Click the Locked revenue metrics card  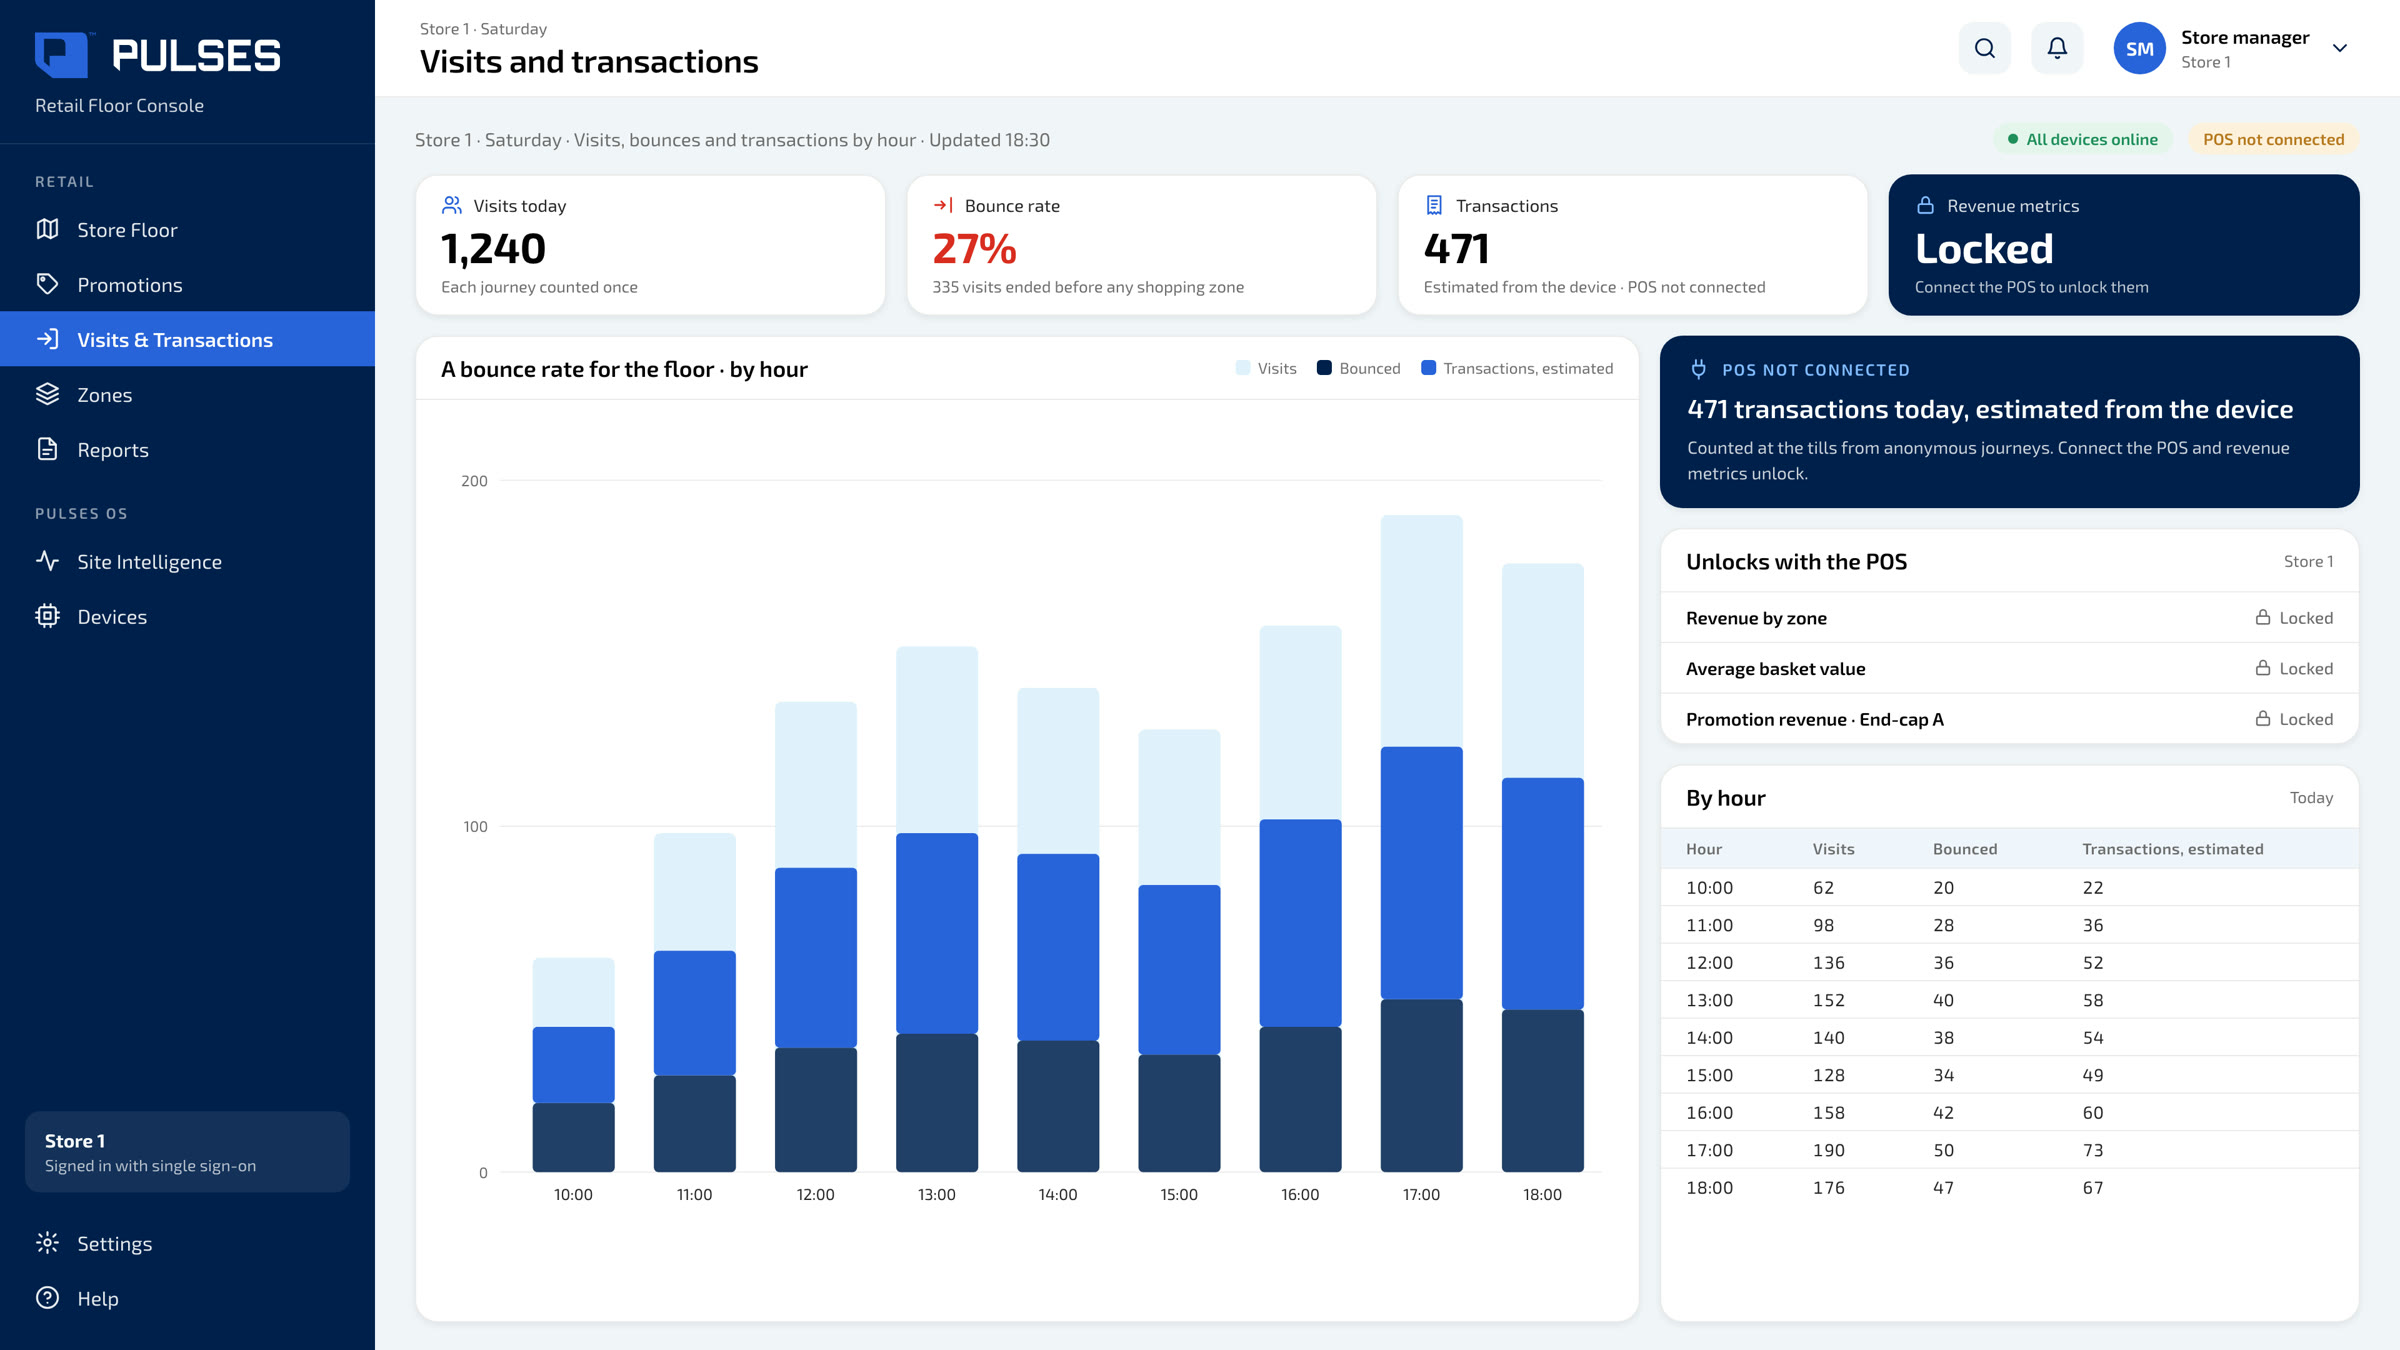2124,245
